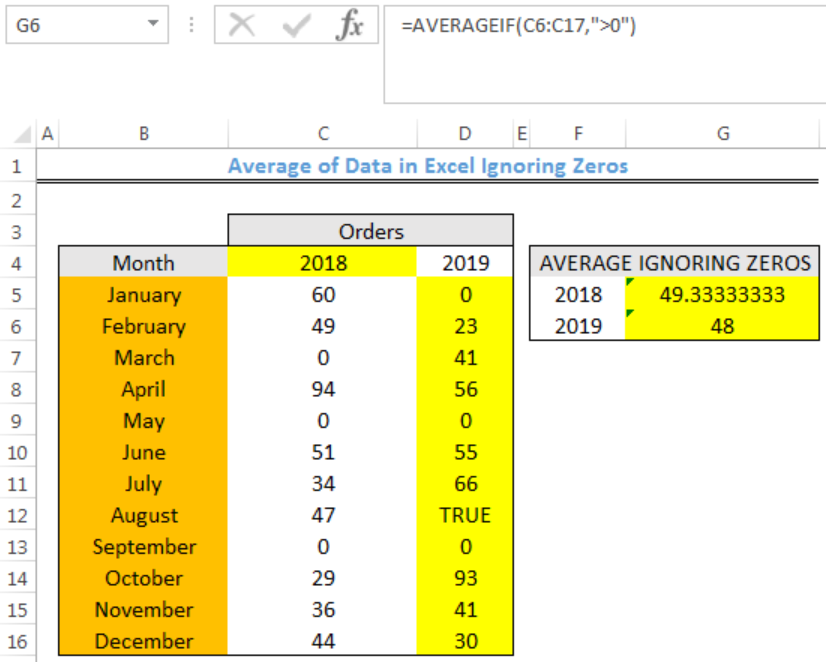Select row 1 header
The image size is (826, 663).
pos(17,166)
